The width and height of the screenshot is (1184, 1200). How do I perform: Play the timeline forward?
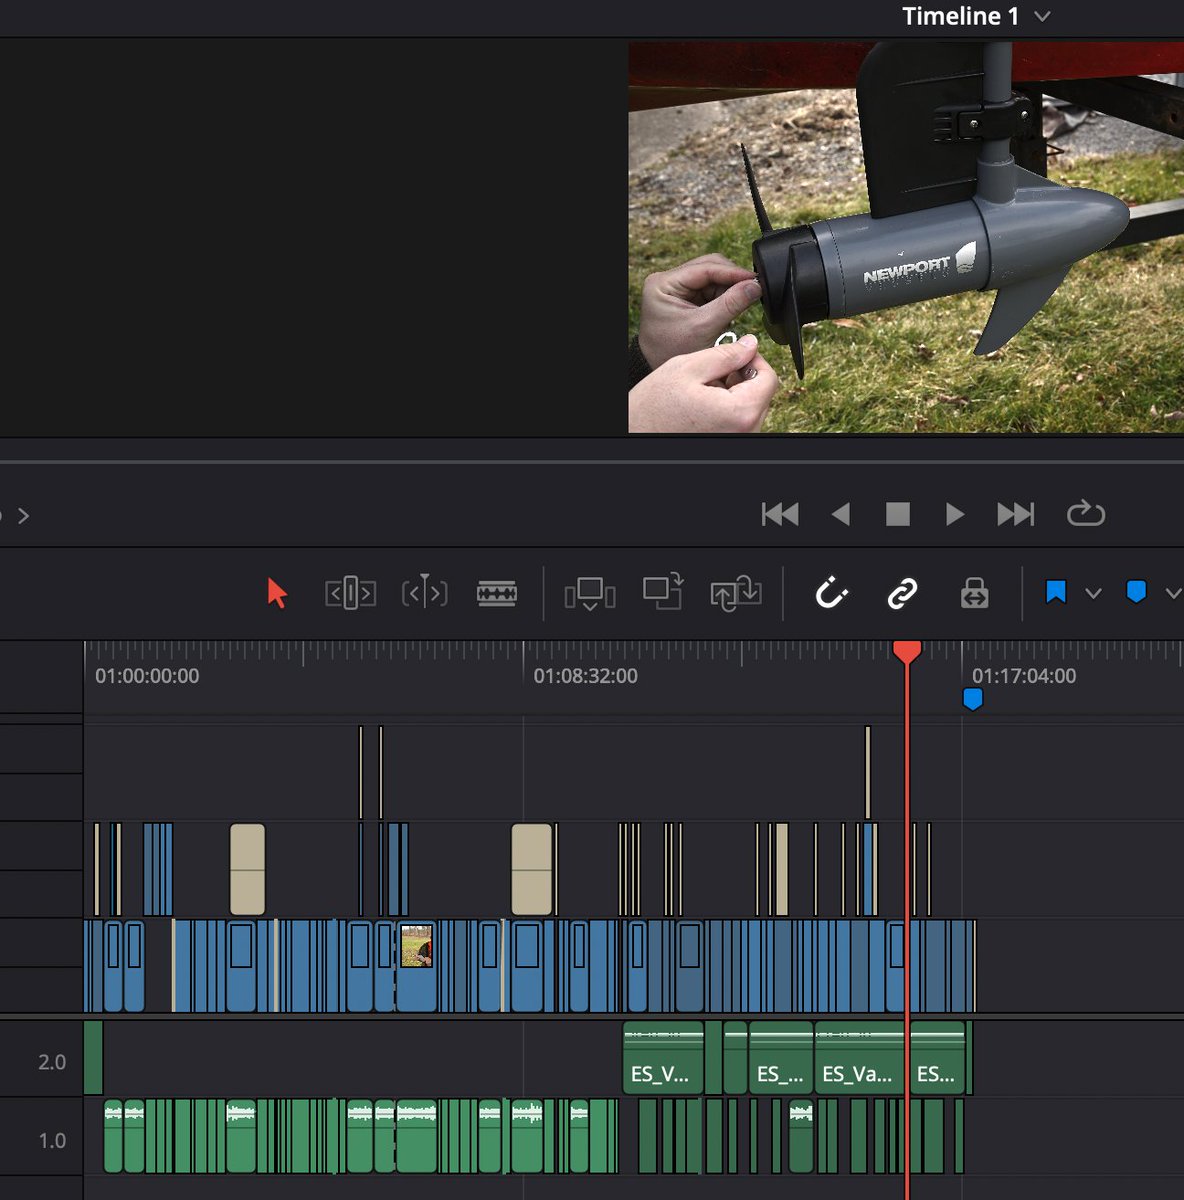click(955, 514)
